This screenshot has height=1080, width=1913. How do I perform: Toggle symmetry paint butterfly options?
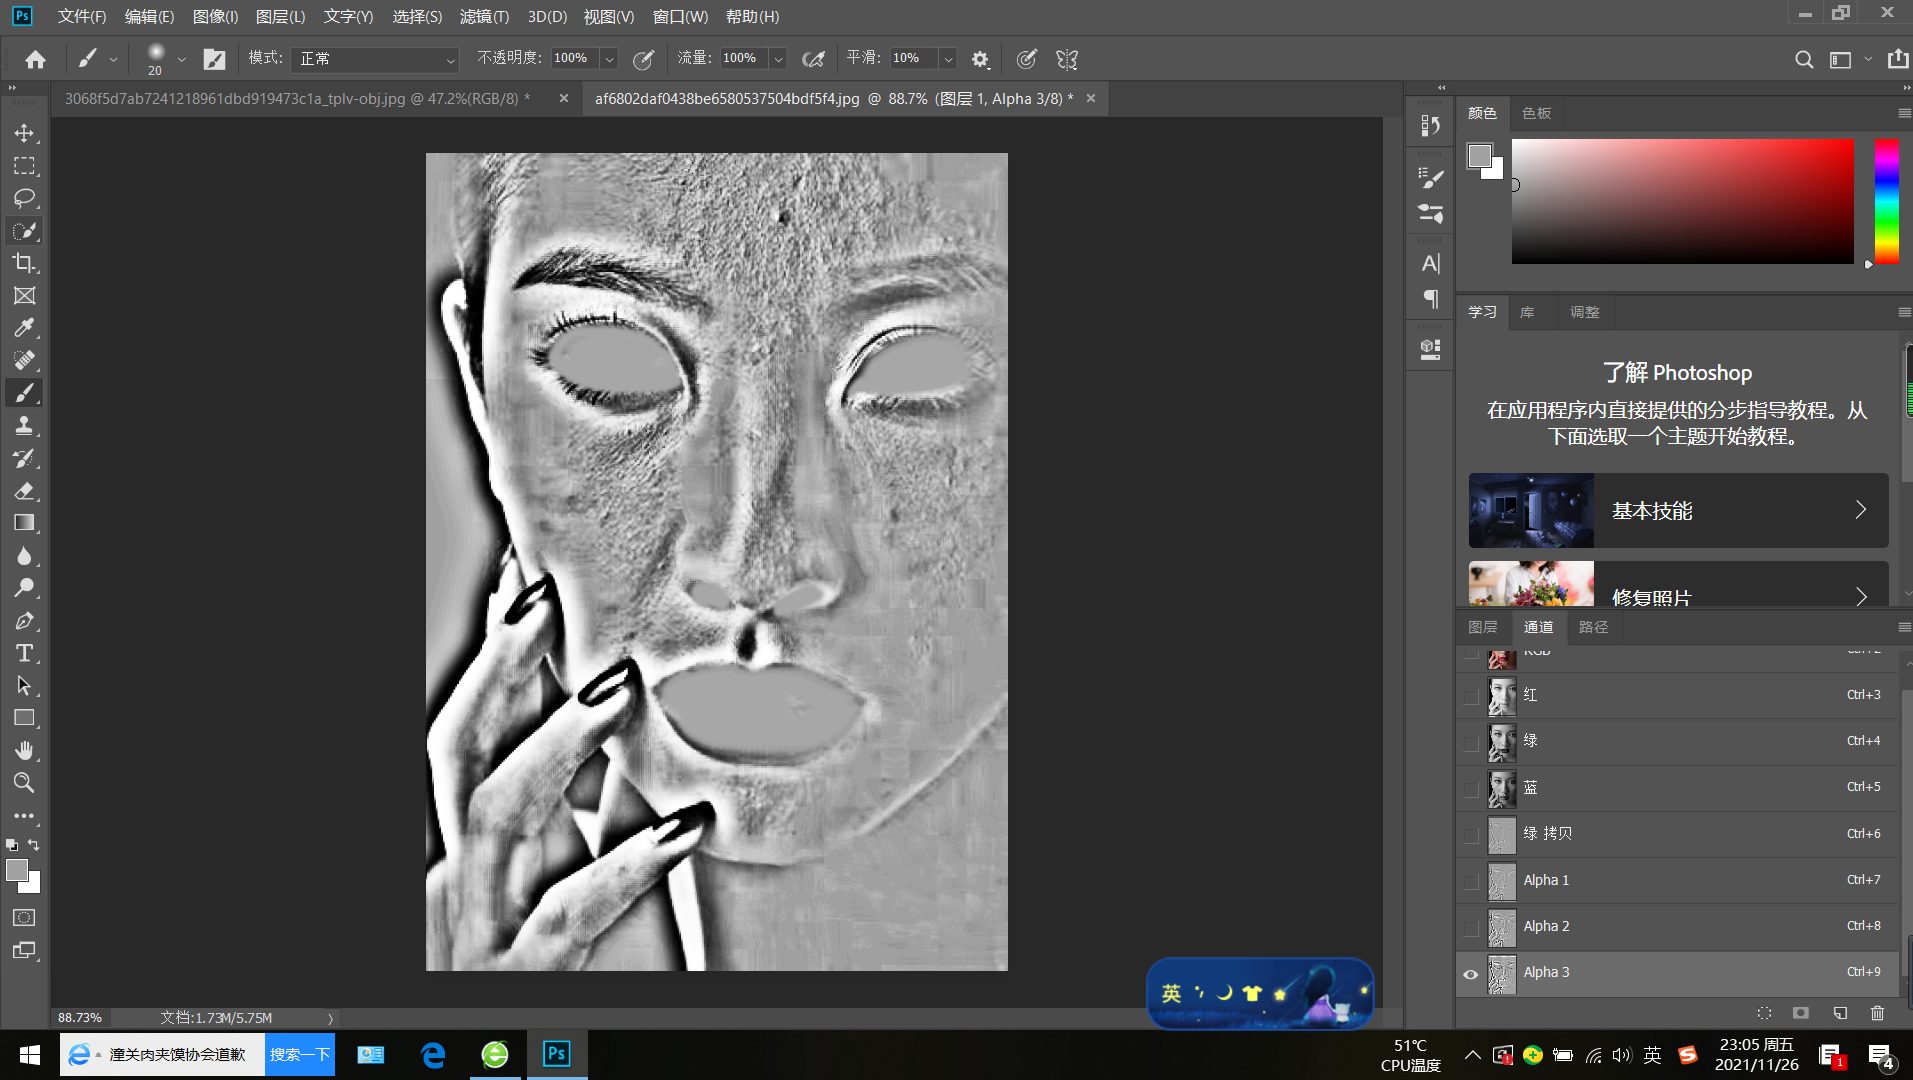[x=1067, y=59]
